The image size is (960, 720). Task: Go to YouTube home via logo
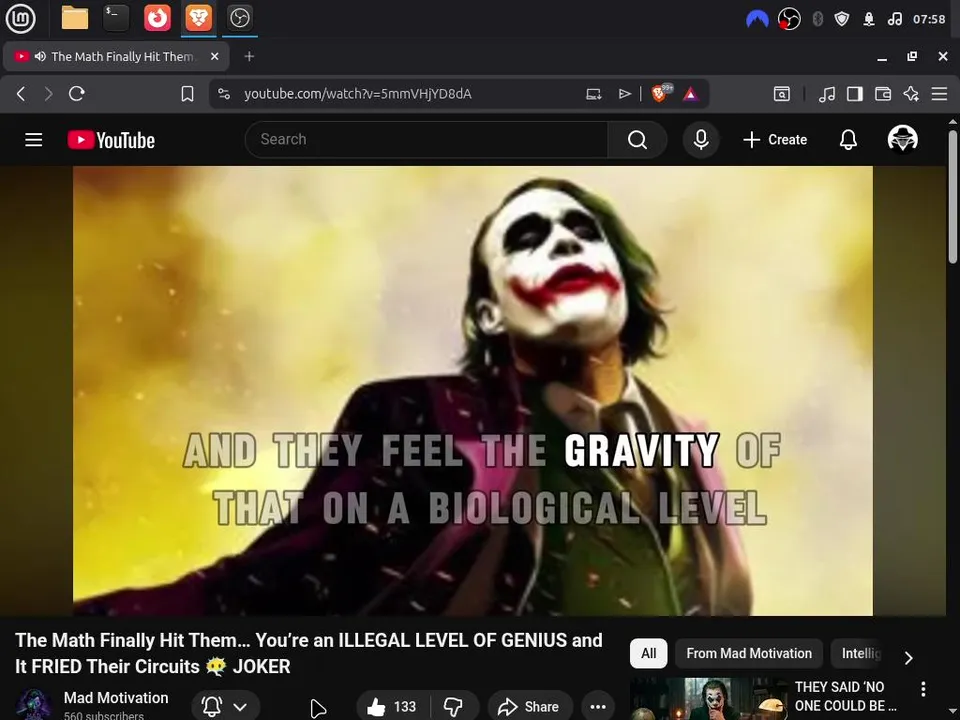[x=111, y=140]
